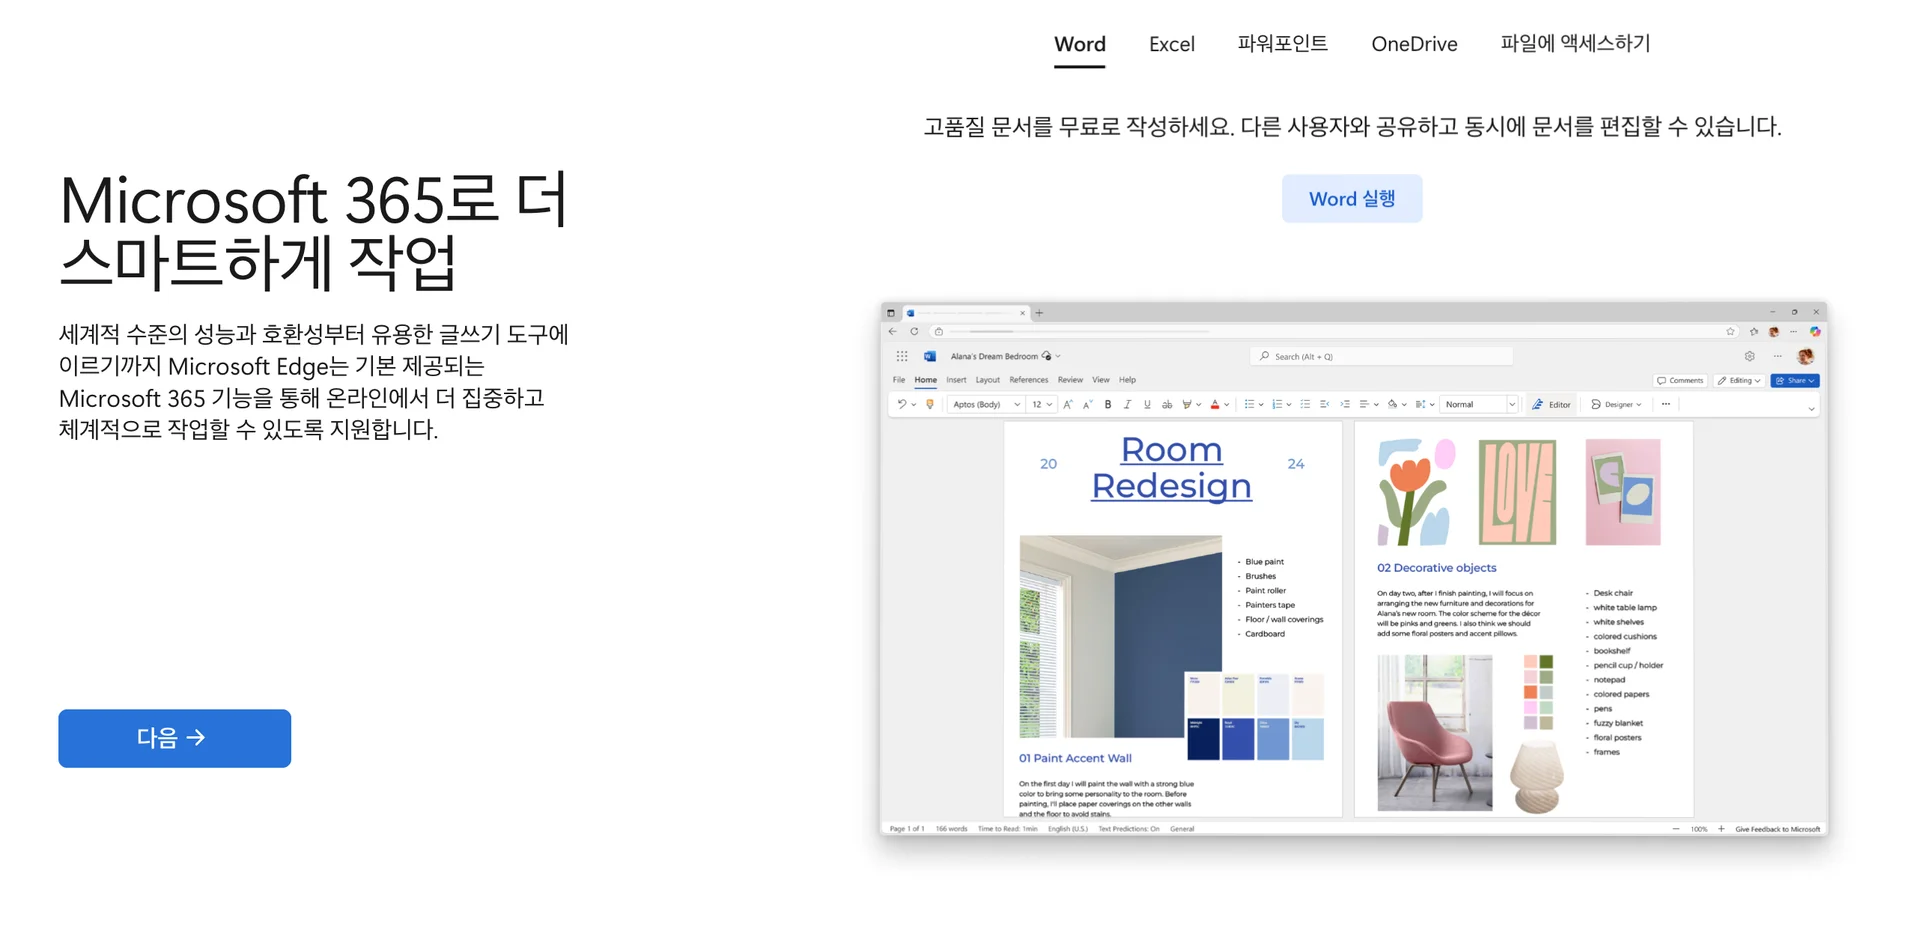The height and width of the screenshot is (926, 1920).
Task: Click the Italic formatting icon
Action: pos(1127,405)
